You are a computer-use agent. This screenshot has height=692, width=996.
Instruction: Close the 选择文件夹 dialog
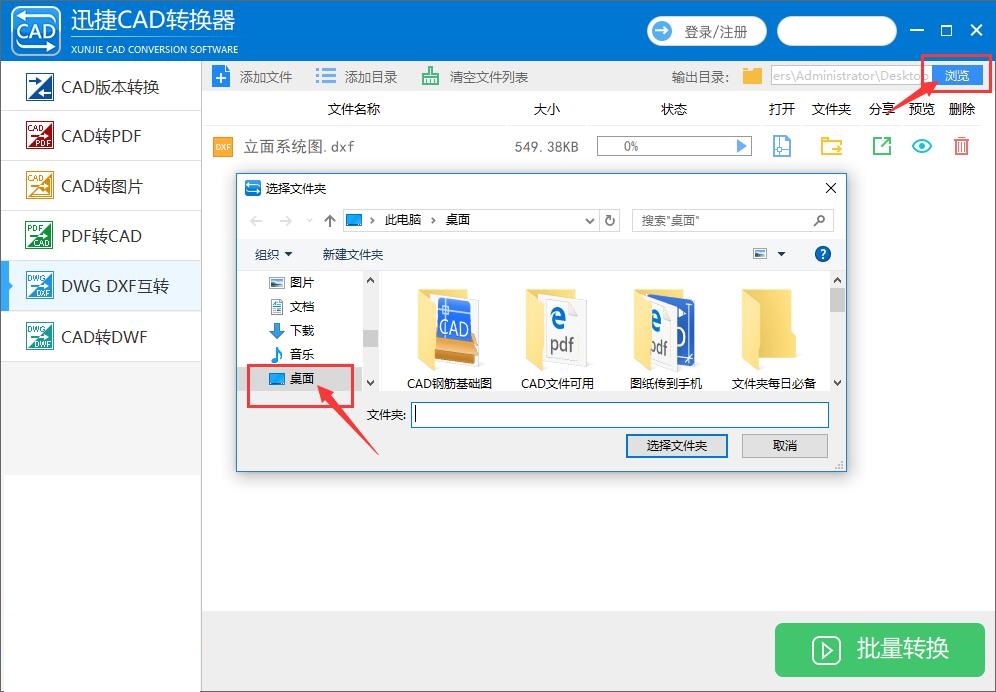(830, 188)
